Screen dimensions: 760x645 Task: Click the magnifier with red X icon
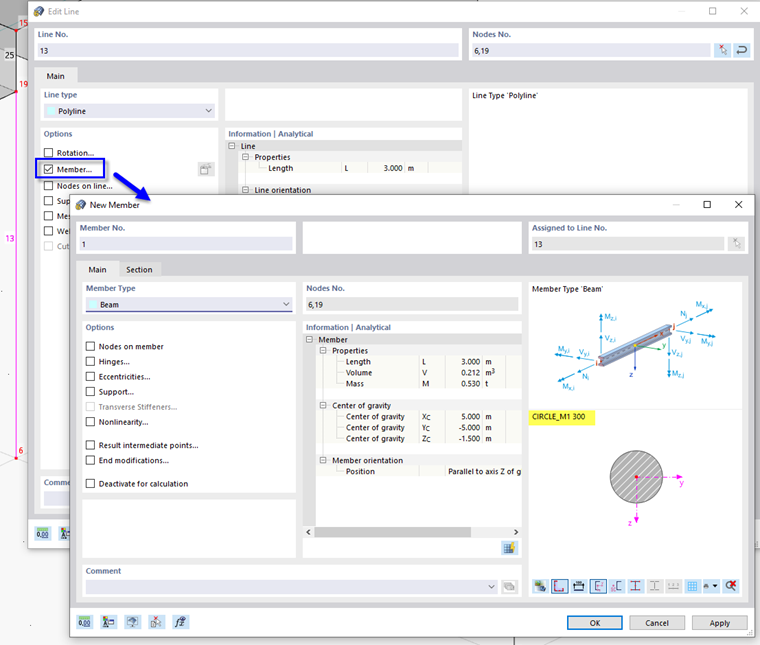[x=731, y=586]
